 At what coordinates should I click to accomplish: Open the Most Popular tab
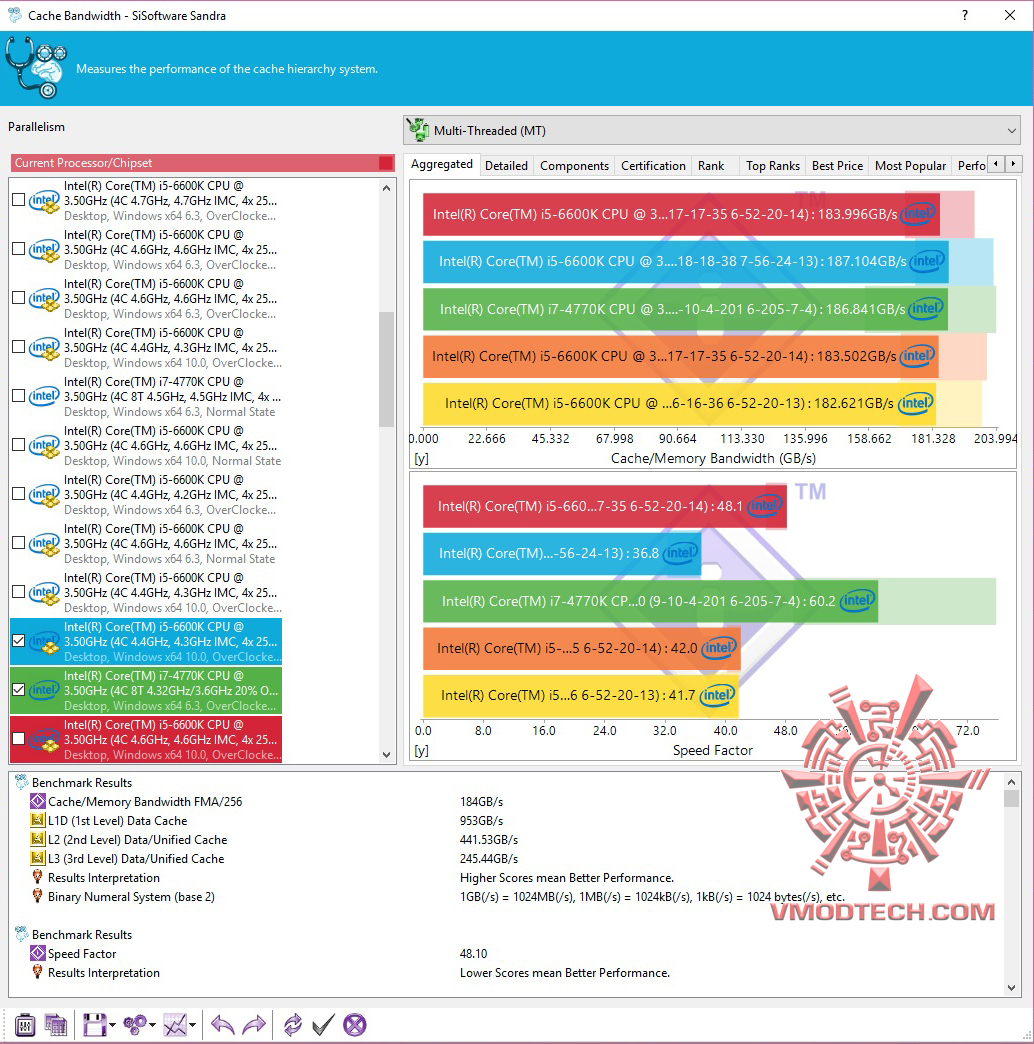pos(910,166)
